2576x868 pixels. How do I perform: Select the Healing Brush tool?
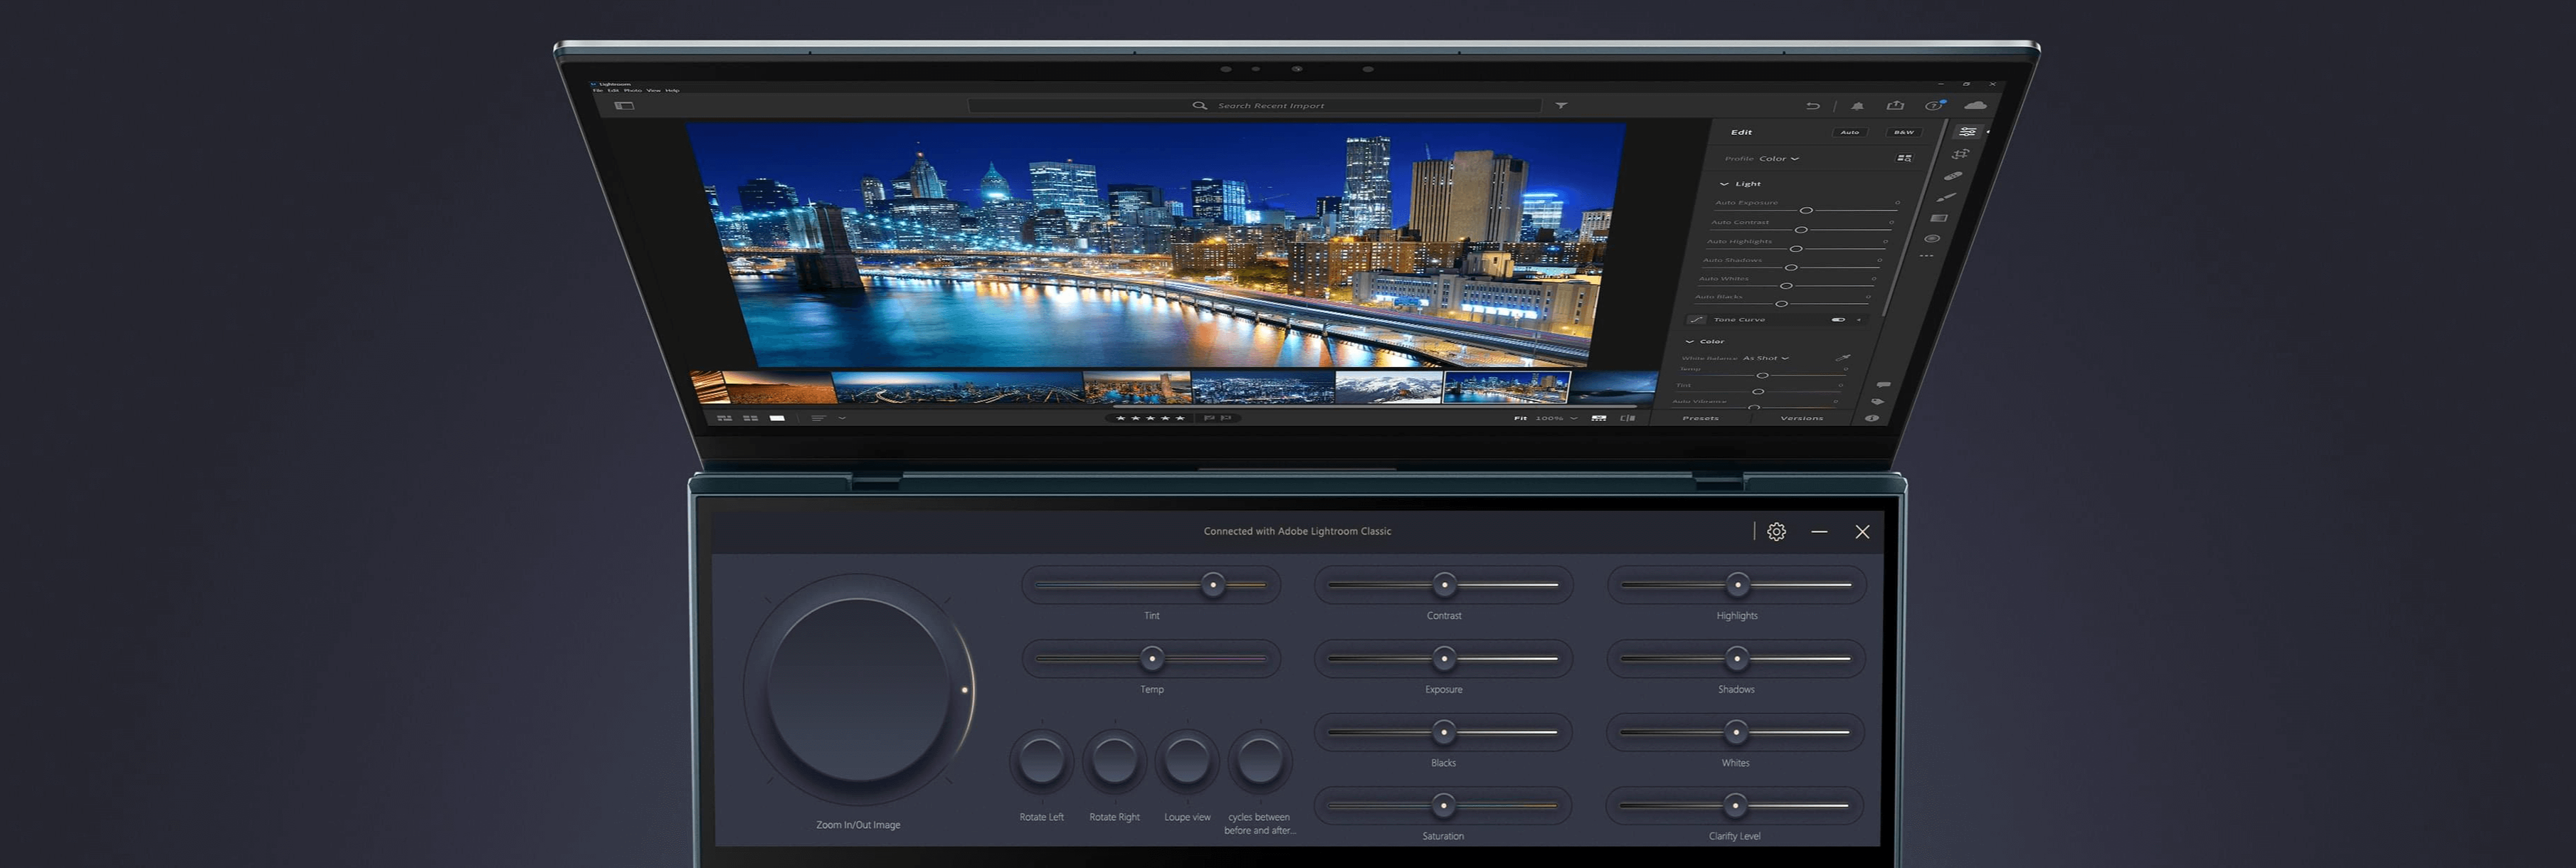1953,176
